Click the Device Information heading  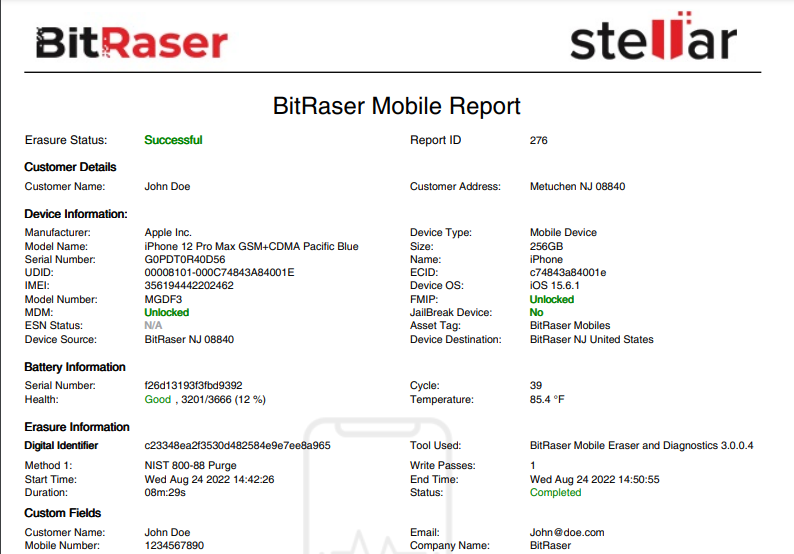coord(75,214)
